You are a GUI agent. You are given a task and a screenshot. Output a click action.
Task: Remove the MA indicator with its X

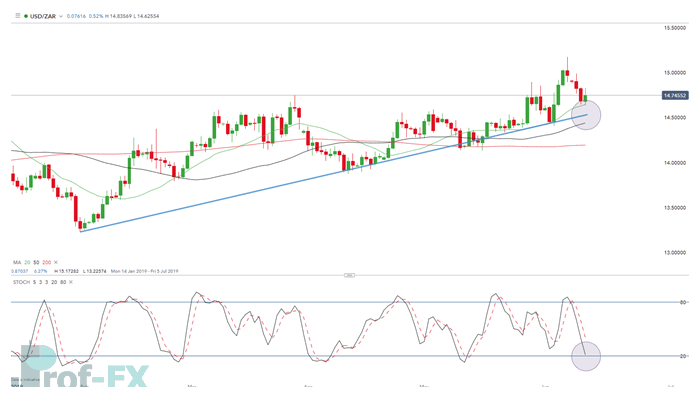(x=56, y=262)
